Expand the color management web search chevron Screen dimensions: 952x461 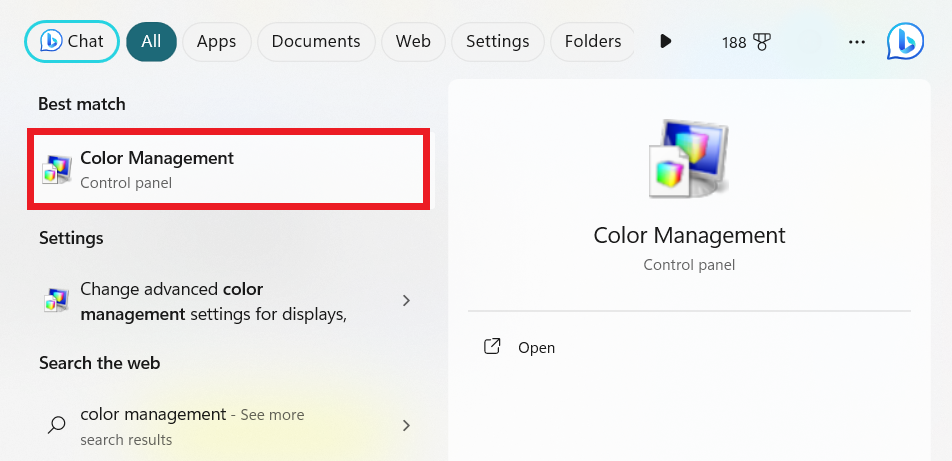pos(406,425)
